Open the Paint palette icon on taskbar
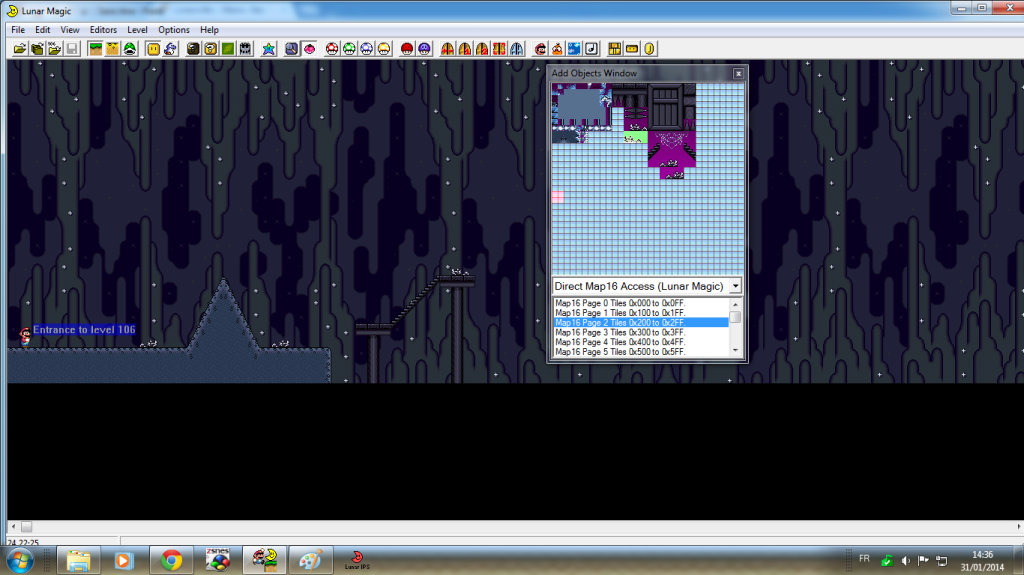 (x=310, y=561)
